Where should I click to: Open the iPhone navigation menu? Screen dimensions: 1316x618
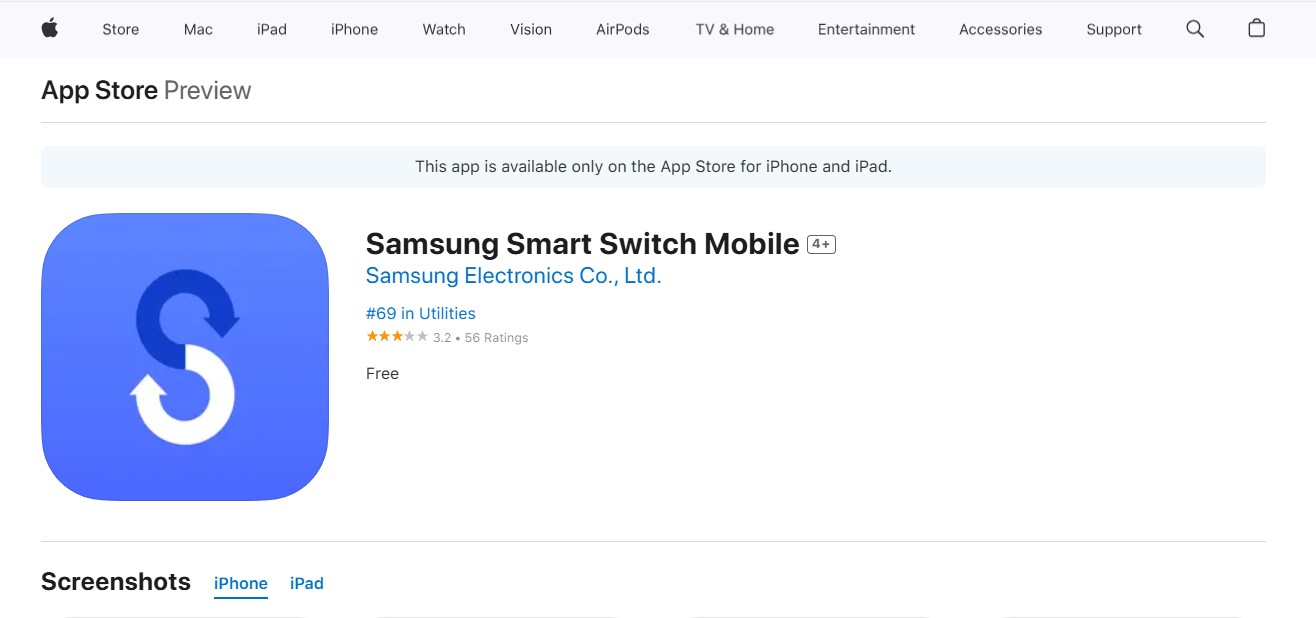pyautogui.click(x=355, y=29)
